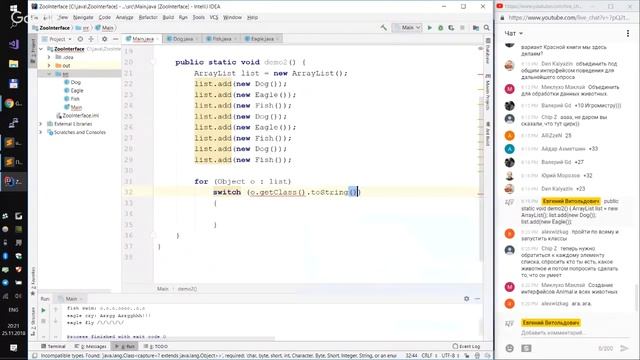The height and width of the screenshot is (360, 640).
Task: Open the Build menu
Action: tap(168, 18)
